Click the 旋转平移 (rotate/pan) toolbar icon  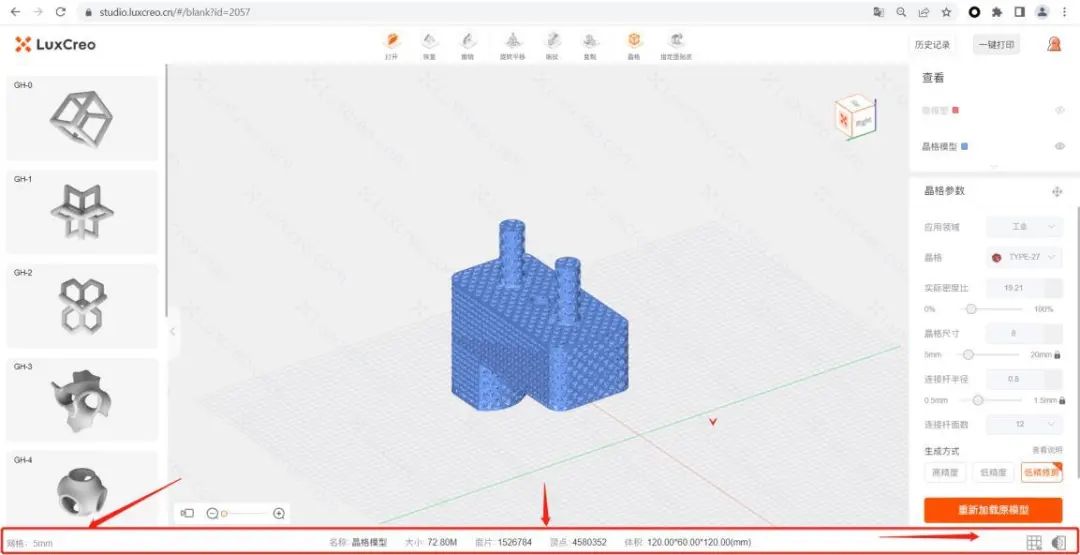(x=512, y=43)
